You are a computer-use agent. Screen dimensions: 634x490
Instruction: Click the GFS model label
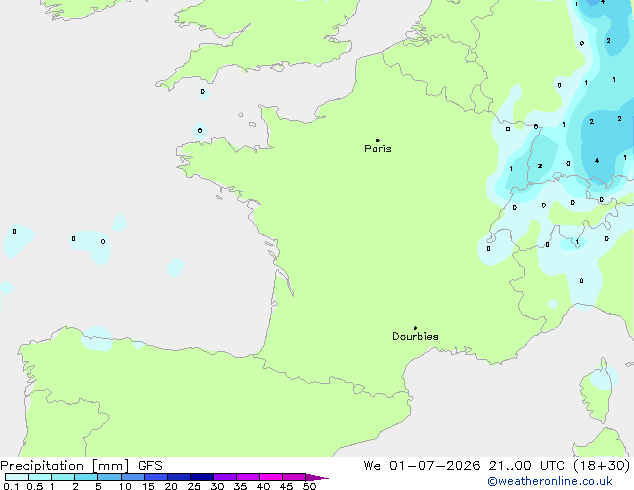[x=150, y=466]
